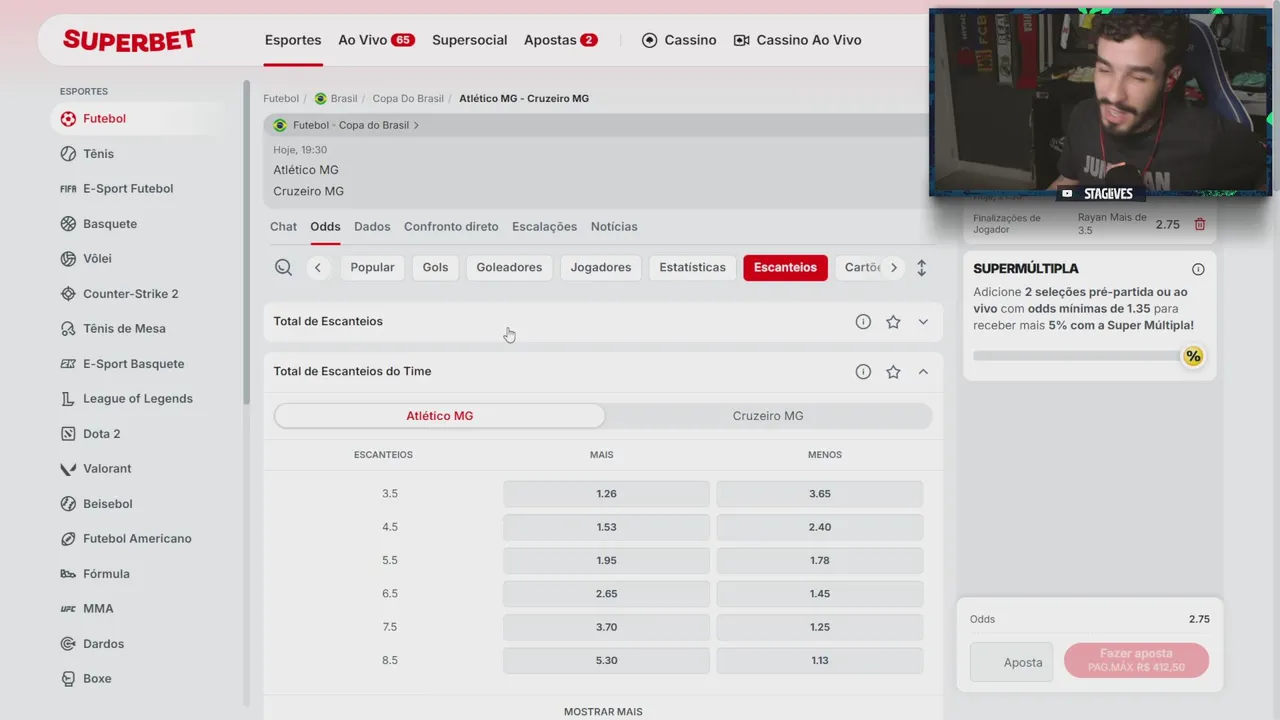Filter markets by Gols

435,268
